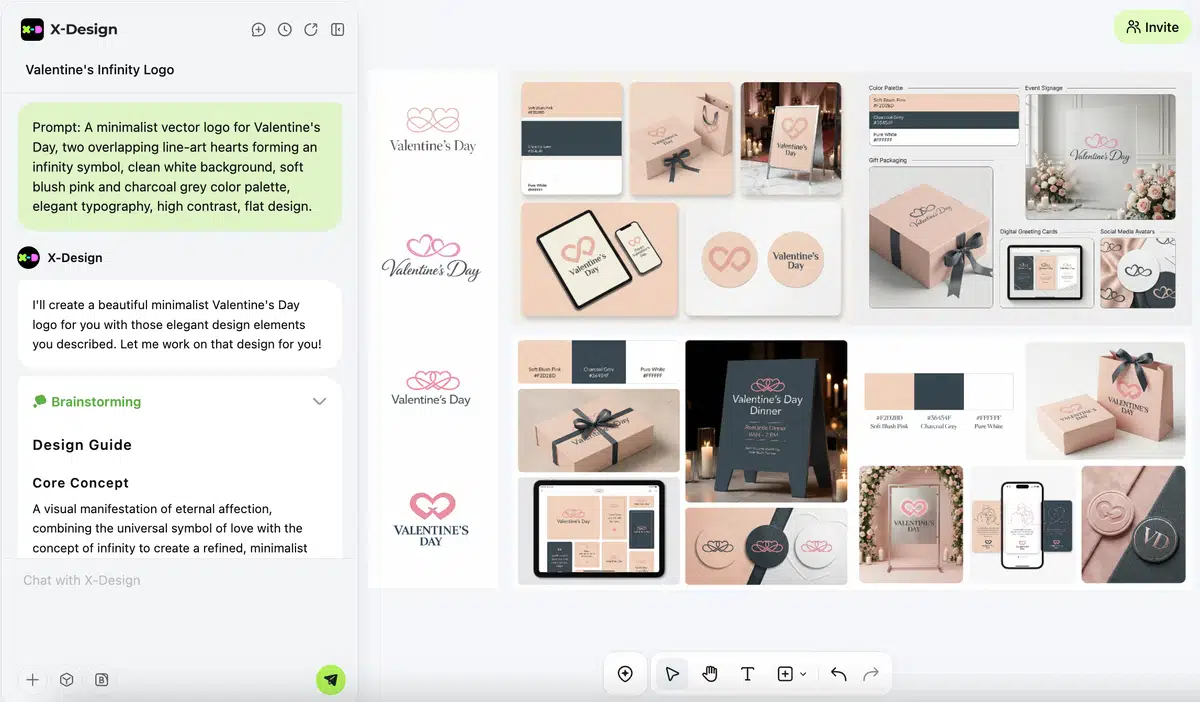Switch to the hand pan tool
This screenshot has height=702, width=1200.
(x=710, y=674)
